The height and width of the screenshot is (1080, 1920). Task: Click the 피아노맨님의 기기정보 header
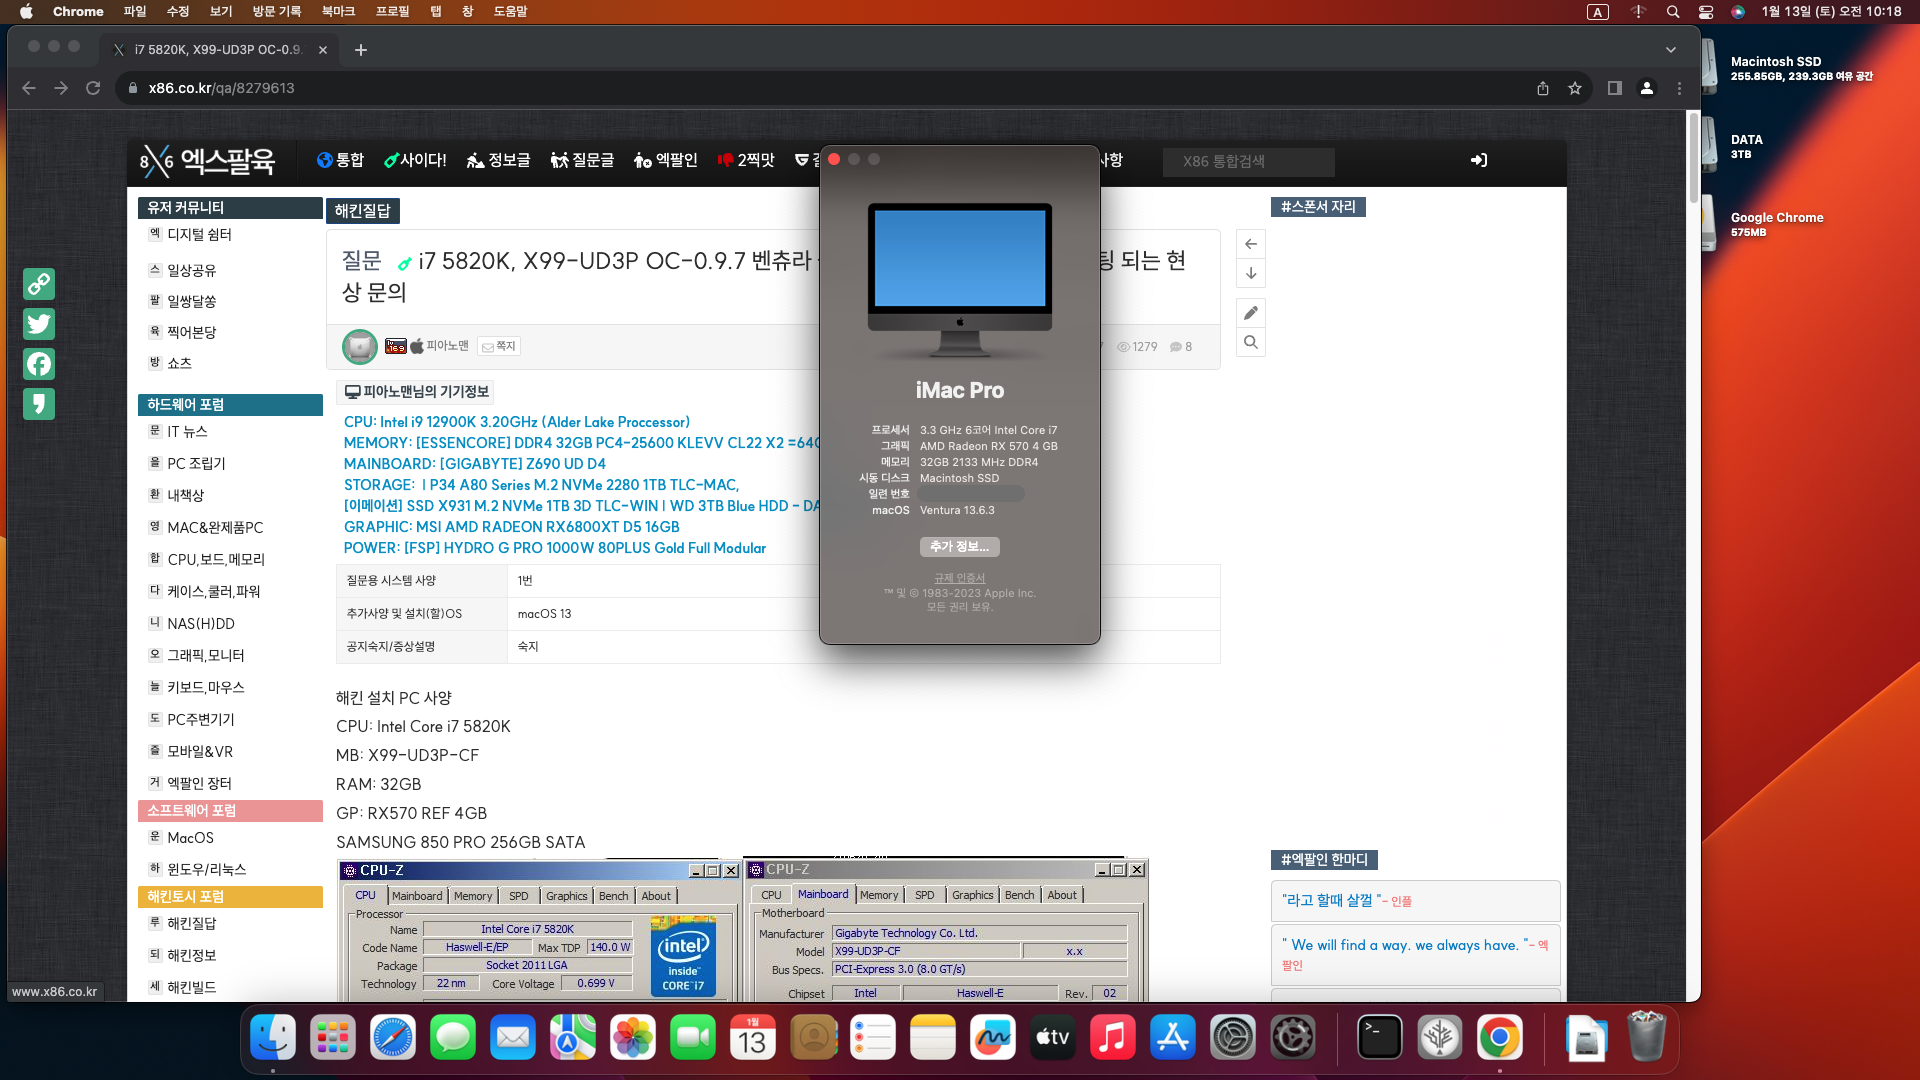(x=416, y=392)
